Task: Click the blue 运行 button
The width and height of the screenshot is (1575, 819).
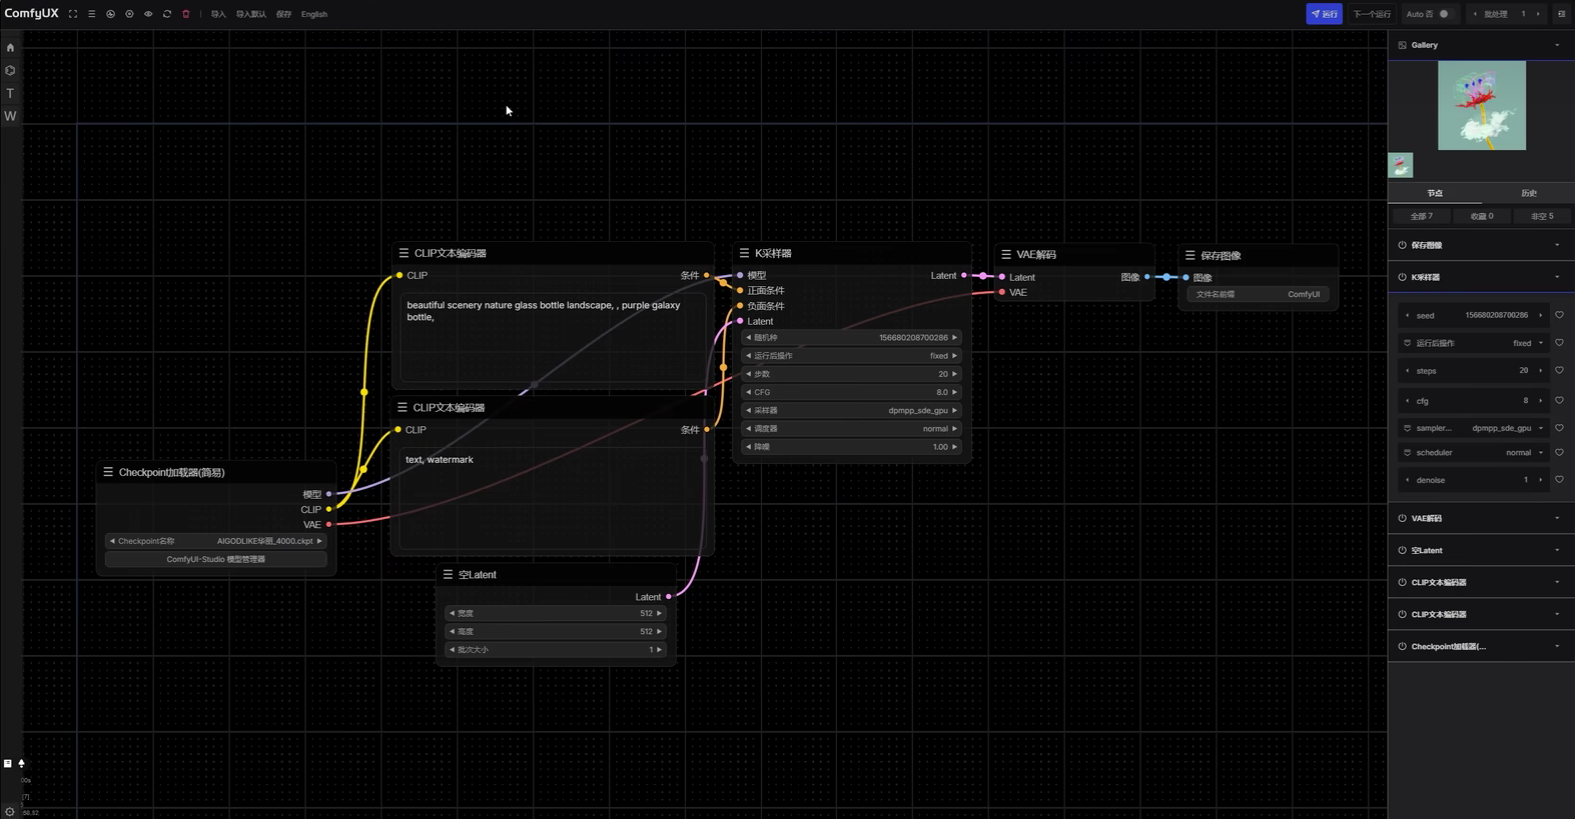Action: click(x=1323, y=14)
